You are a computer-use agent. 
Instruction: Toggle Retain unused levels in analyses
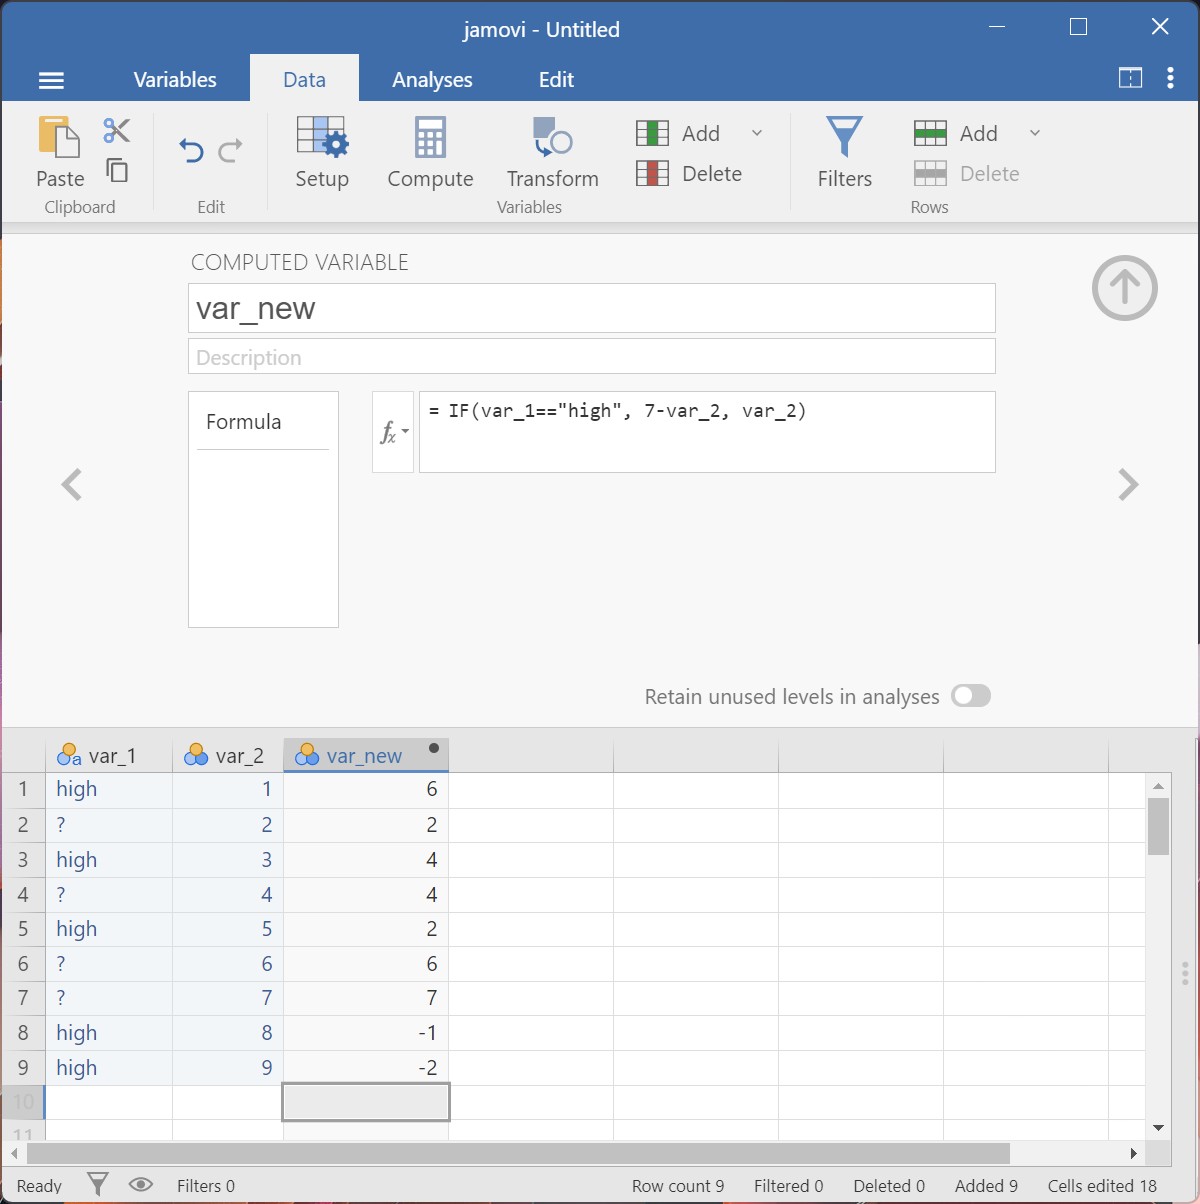pos(970,696)
